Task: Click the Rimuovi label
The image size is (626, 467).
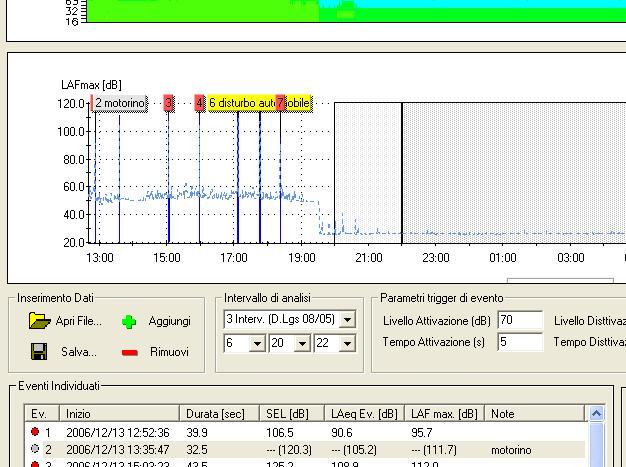Action: coord(169,352)
